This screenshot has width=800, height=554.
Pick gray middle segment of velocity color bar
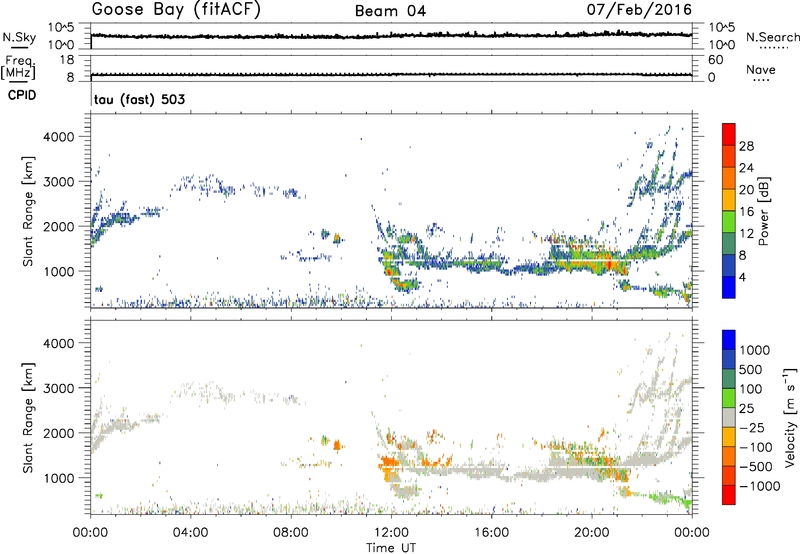[x=729, y=418]
